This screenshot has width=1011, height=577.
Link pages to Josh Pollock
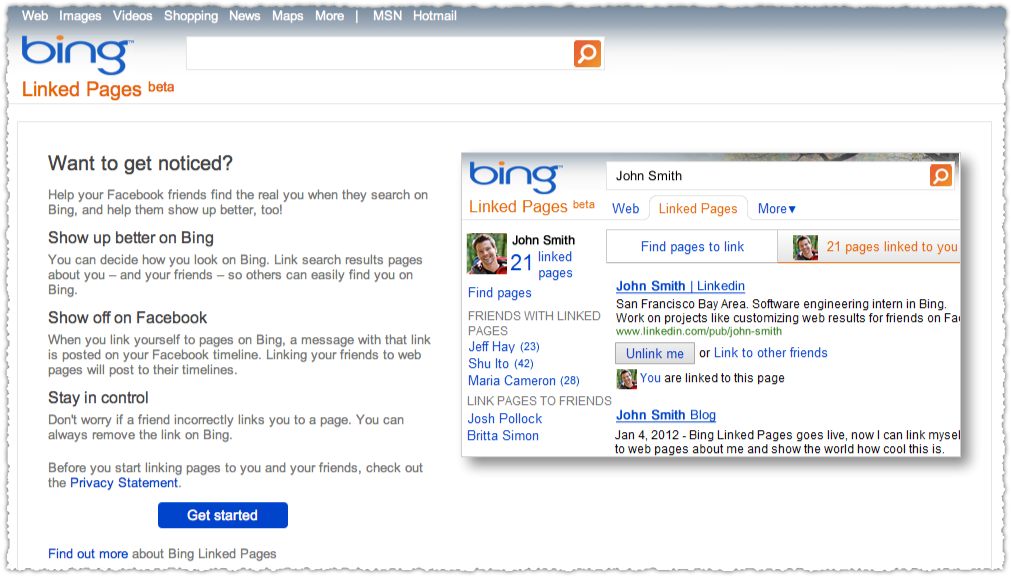(x=505, y=419)
